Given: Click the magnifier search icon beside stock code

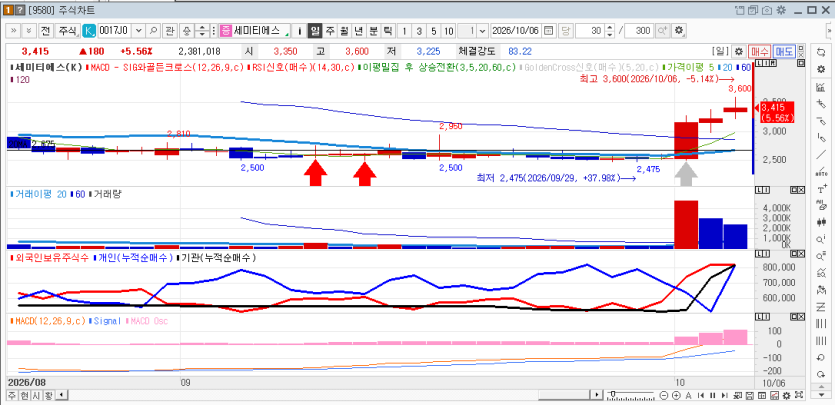Looking at the screenshot, I should 153,31.
